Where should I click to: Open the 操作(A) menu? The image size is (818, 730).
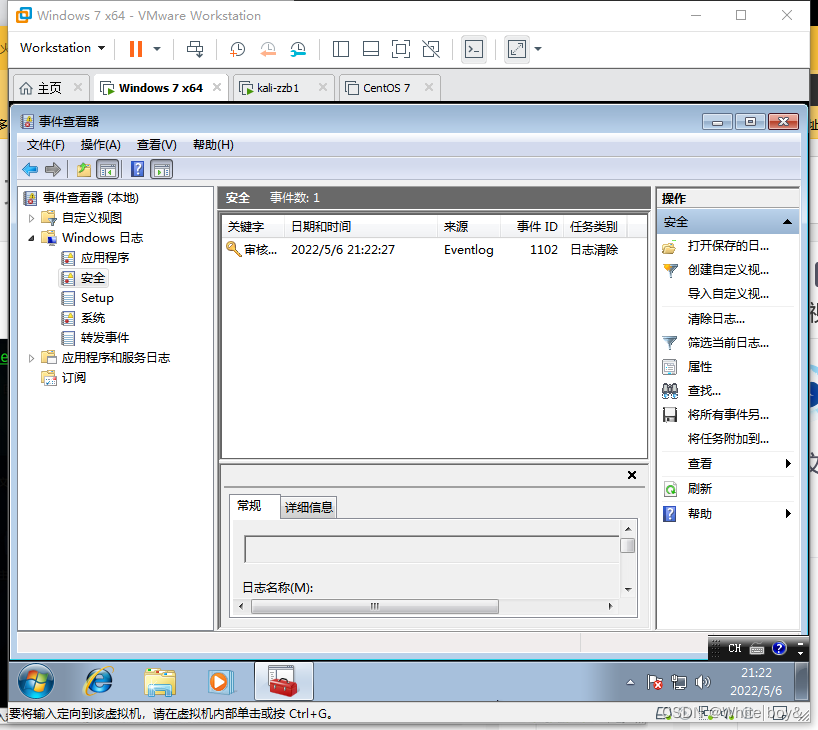coord(101,145)
